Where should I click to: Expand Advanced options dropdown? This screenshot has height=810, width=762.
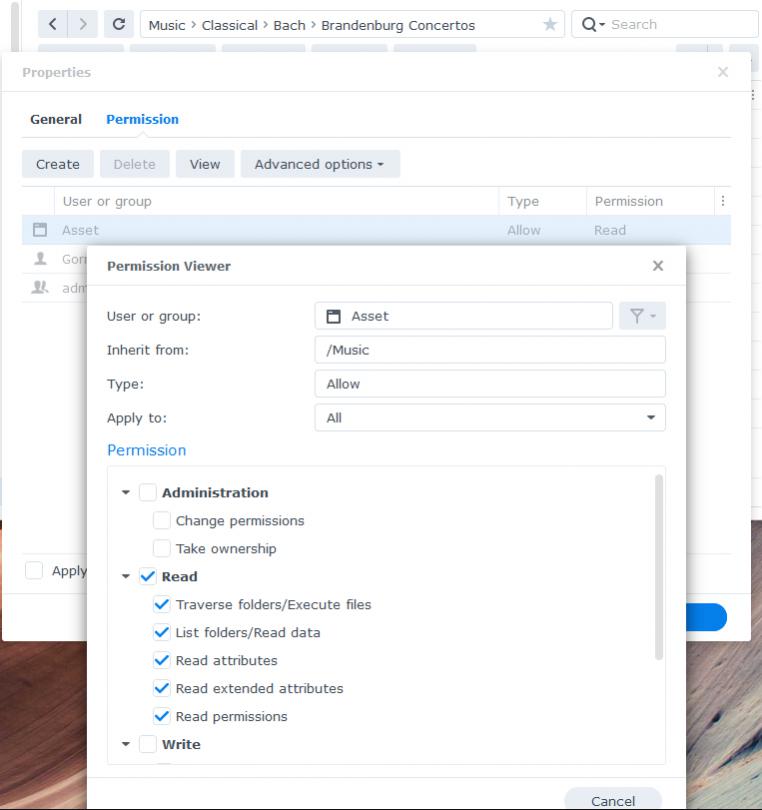point(320,165)
